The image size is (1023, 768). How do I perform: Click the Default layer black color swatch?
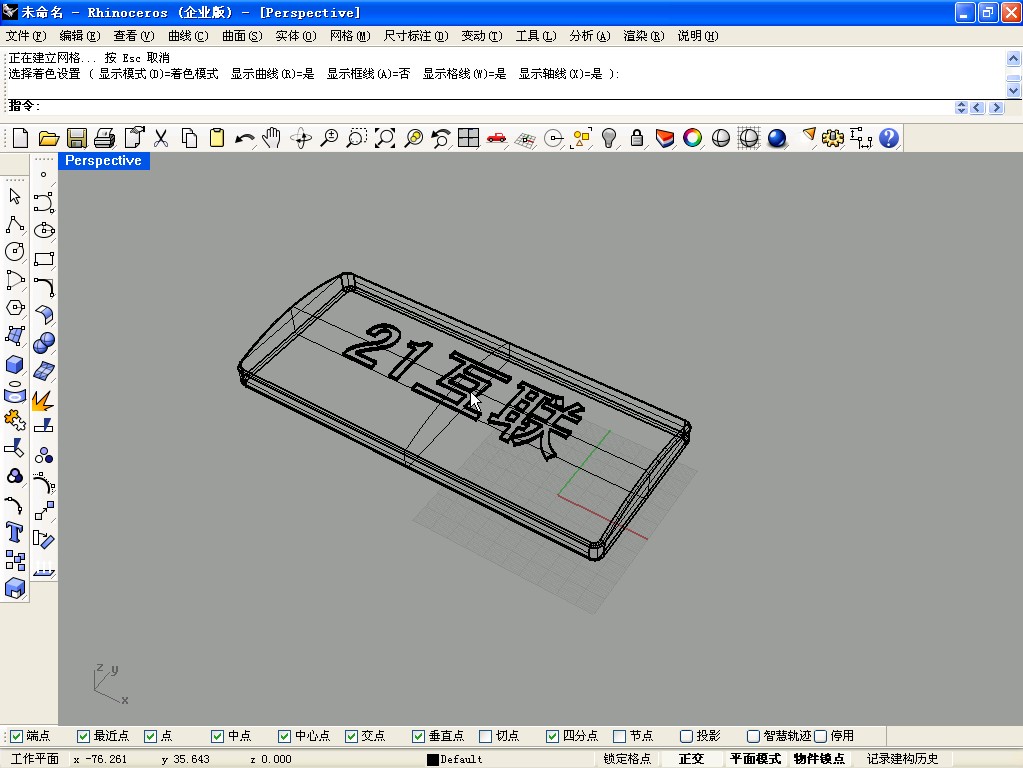(x=433, y=759)
